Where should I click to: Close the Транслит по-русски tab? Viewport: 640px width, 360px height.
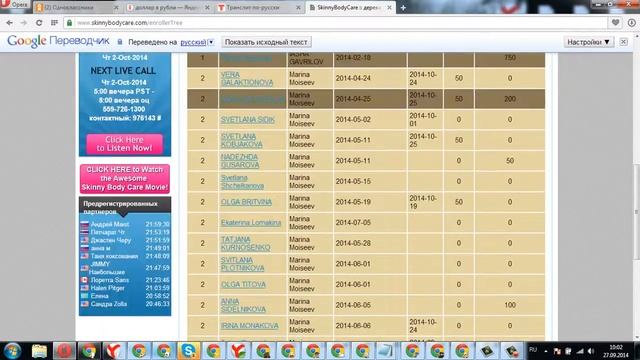click(298, 8)
